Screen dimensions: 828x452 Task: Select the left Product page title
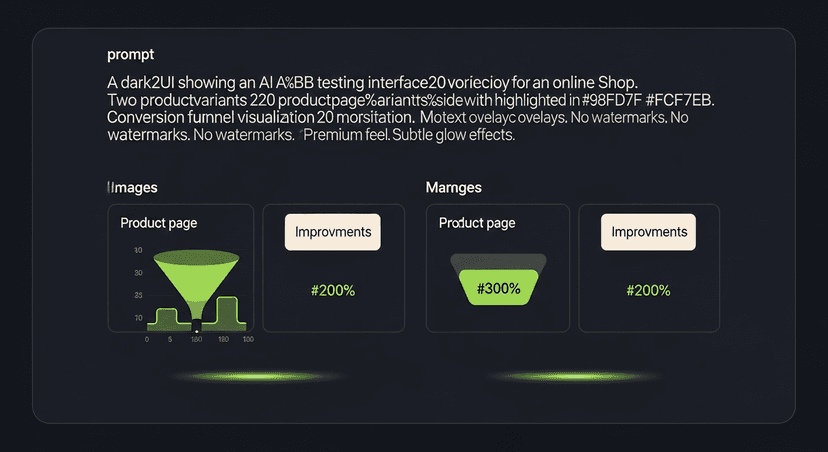[x=158, y=223]
